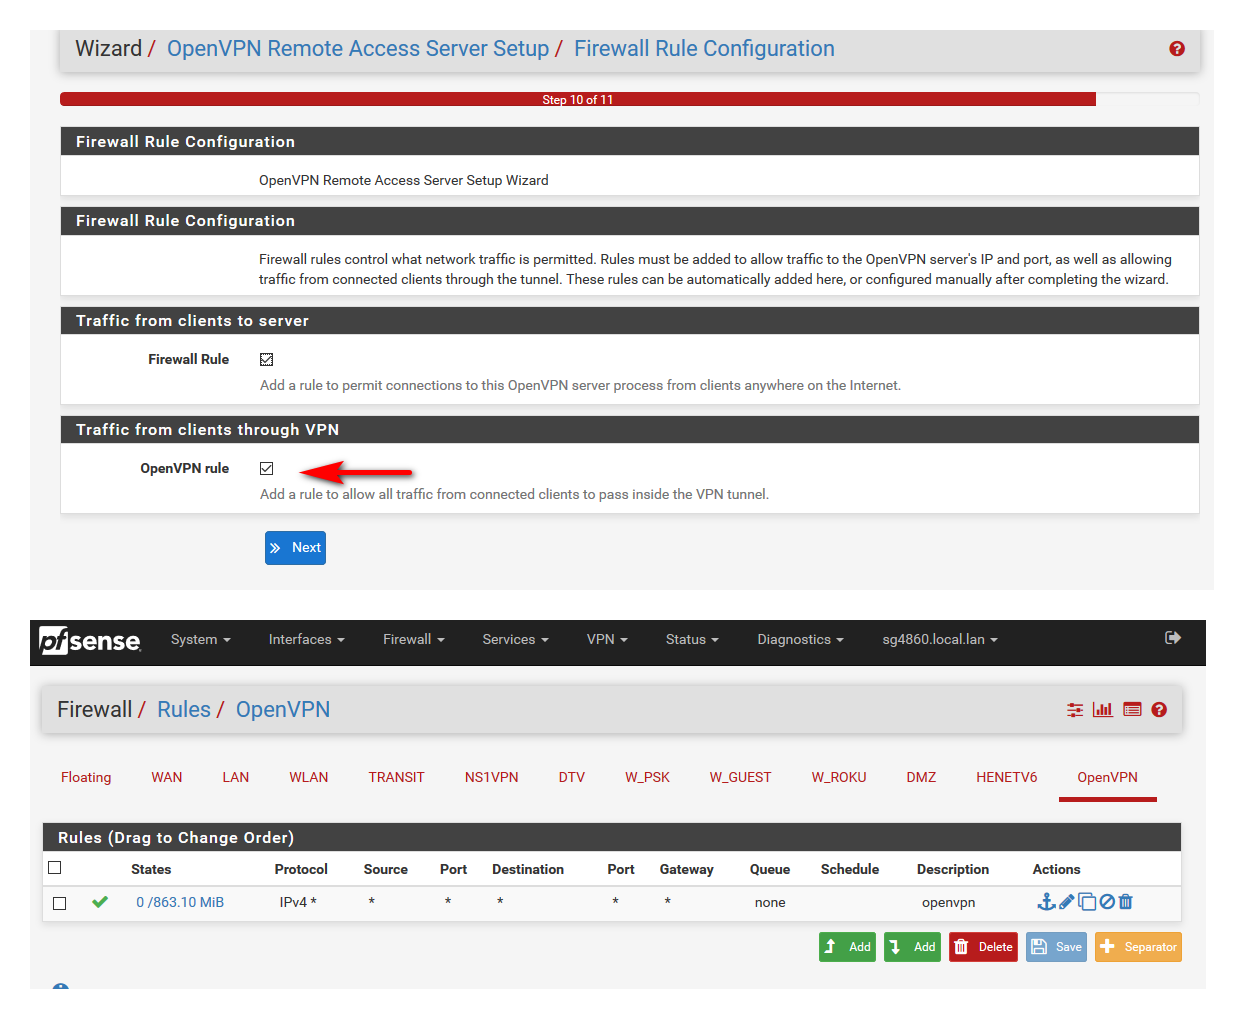1244x1019 pixels.
Task: Switch to the W_ROKU tab
Action: click(839, 778)
